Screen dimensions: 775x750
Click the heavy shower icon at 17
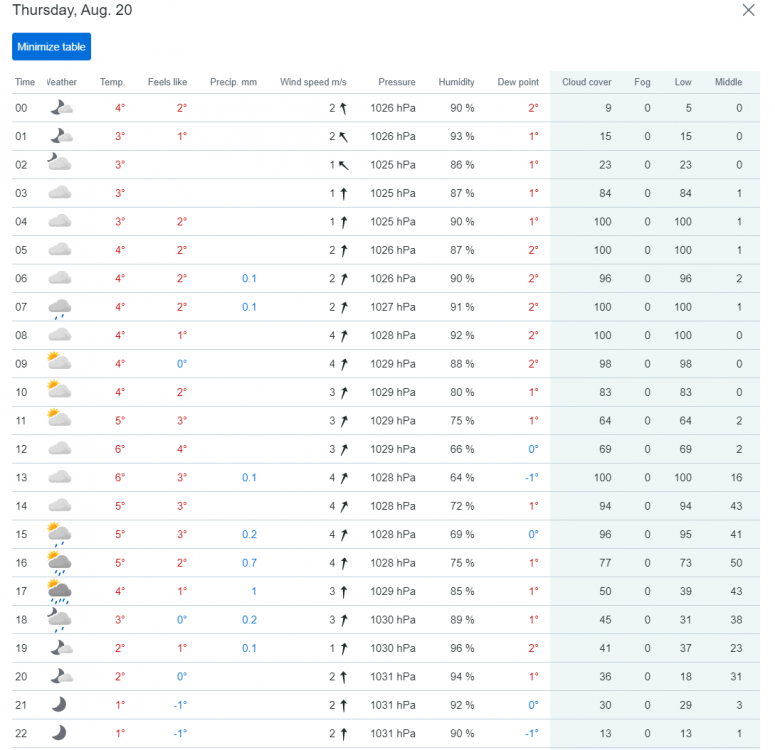point(59,591)
